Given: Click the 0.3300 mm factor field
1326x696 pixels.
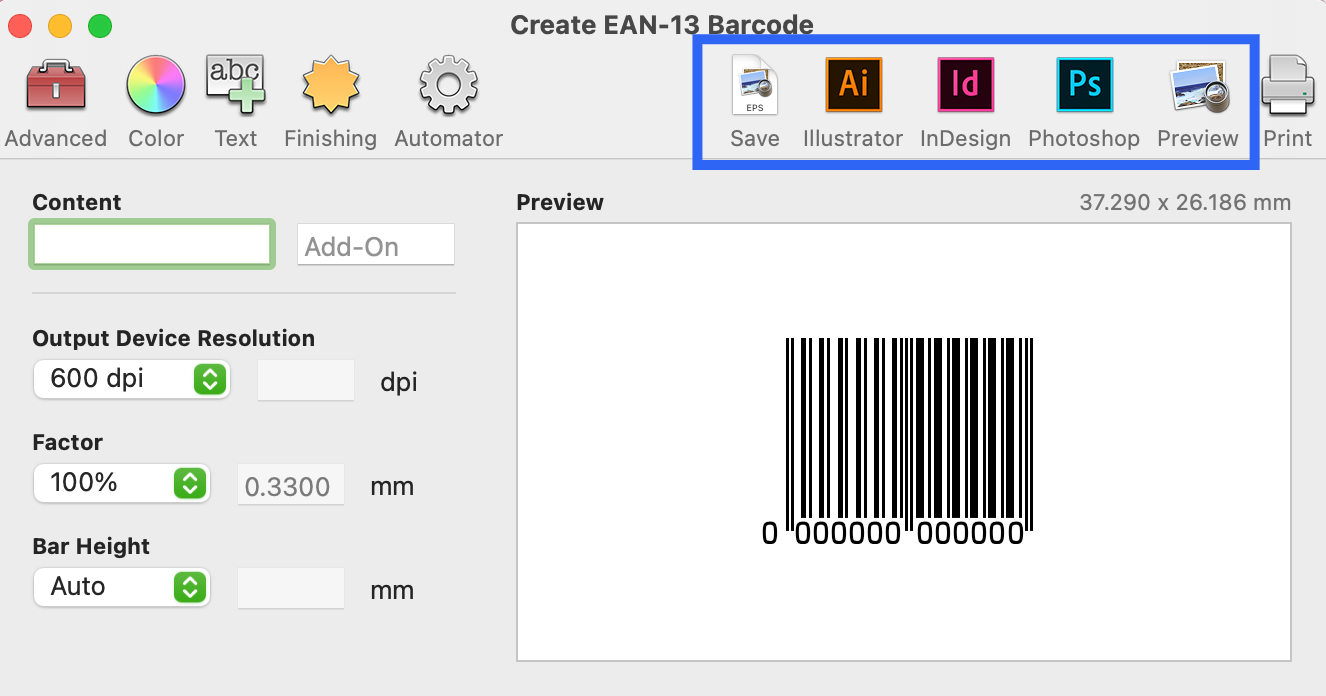Looking at the screenshot, I should (291, 485).
